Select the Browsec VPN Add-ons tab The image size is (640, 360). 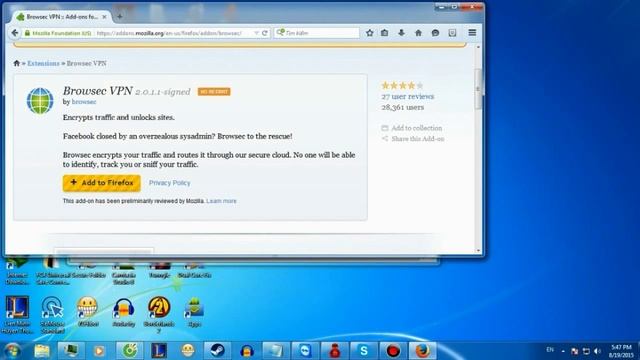tap(61, 17)
